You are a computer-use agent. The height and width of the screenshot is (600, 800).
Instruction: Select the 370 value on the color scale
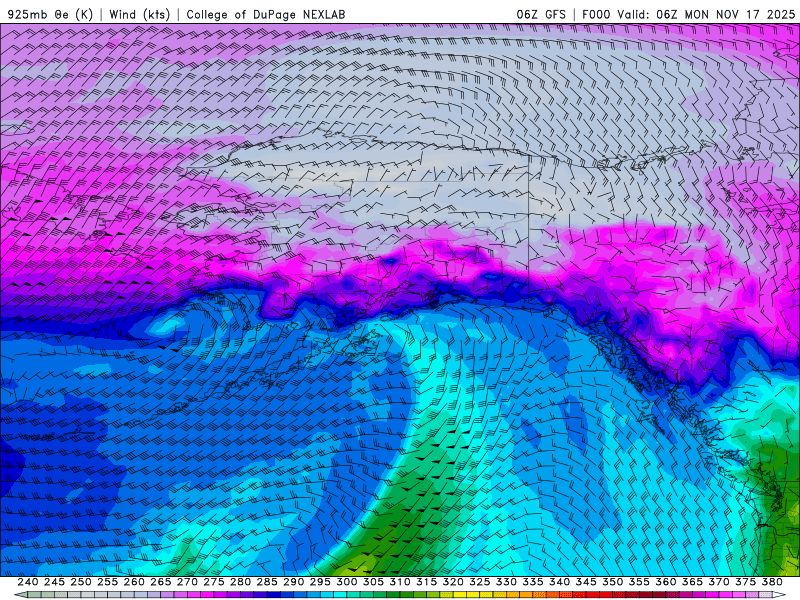tap(719, 582)
